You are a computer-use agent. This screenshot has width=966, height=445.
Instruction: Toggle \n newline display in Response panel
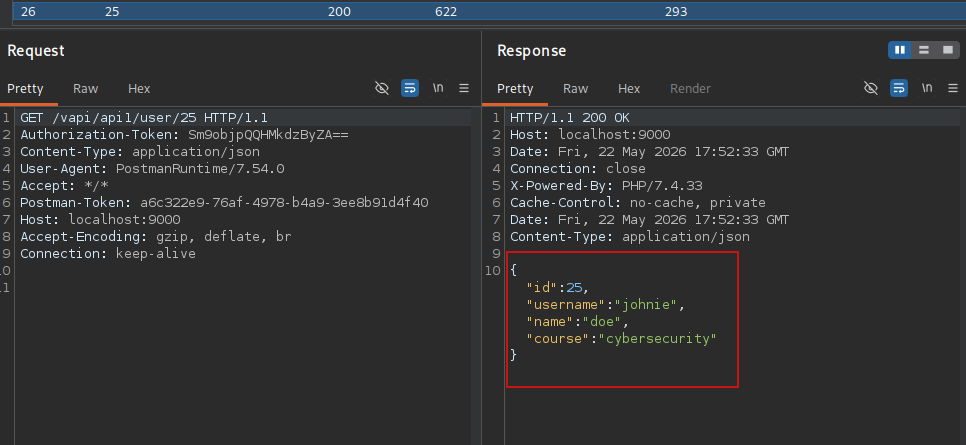click(x=927, y=88)
